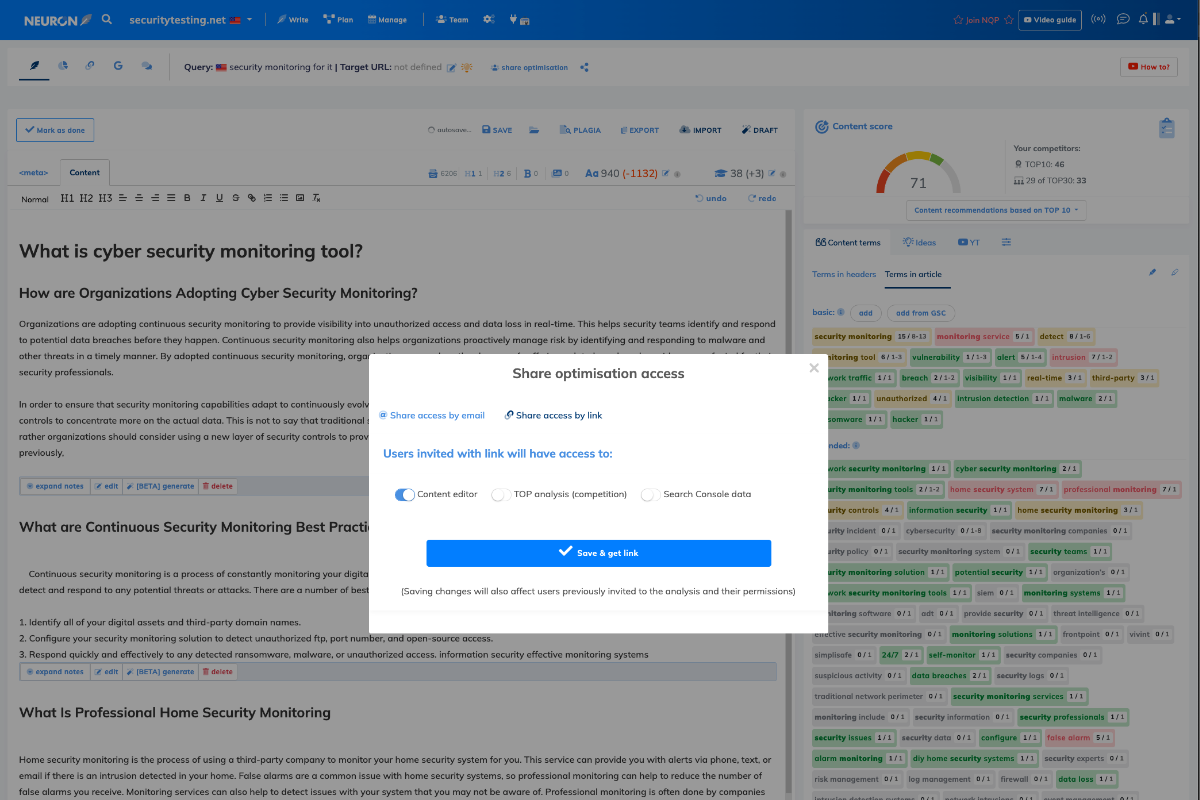Image resolution: width=1200 pixels, height=800 pixels.
Task: Open the Manage menu
Action: [x=388, y=19]
